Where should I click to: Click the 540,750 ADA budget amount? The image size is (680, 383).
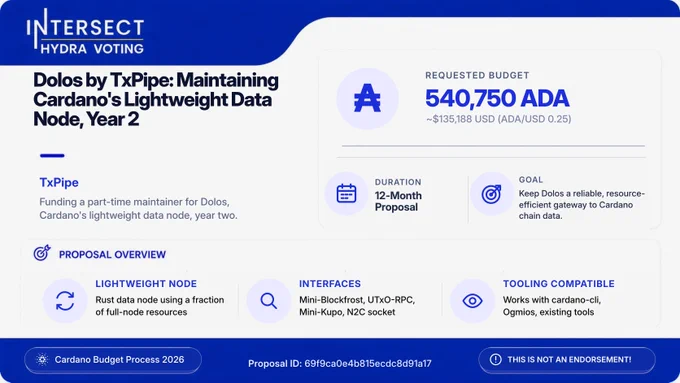pyautogui.click(x=497, y=98)
